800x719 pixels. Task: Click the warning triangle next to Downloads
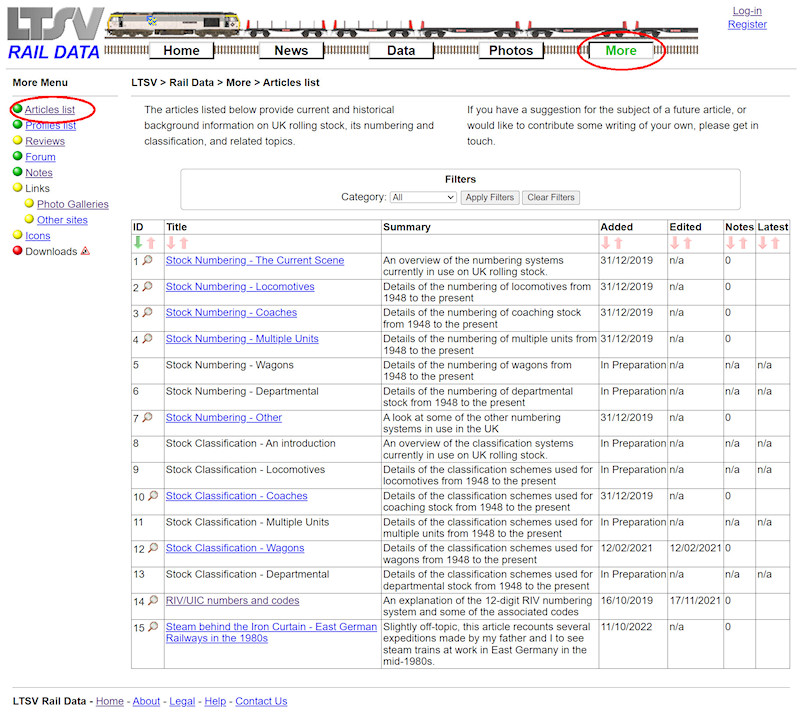click(x=85, y=251)
